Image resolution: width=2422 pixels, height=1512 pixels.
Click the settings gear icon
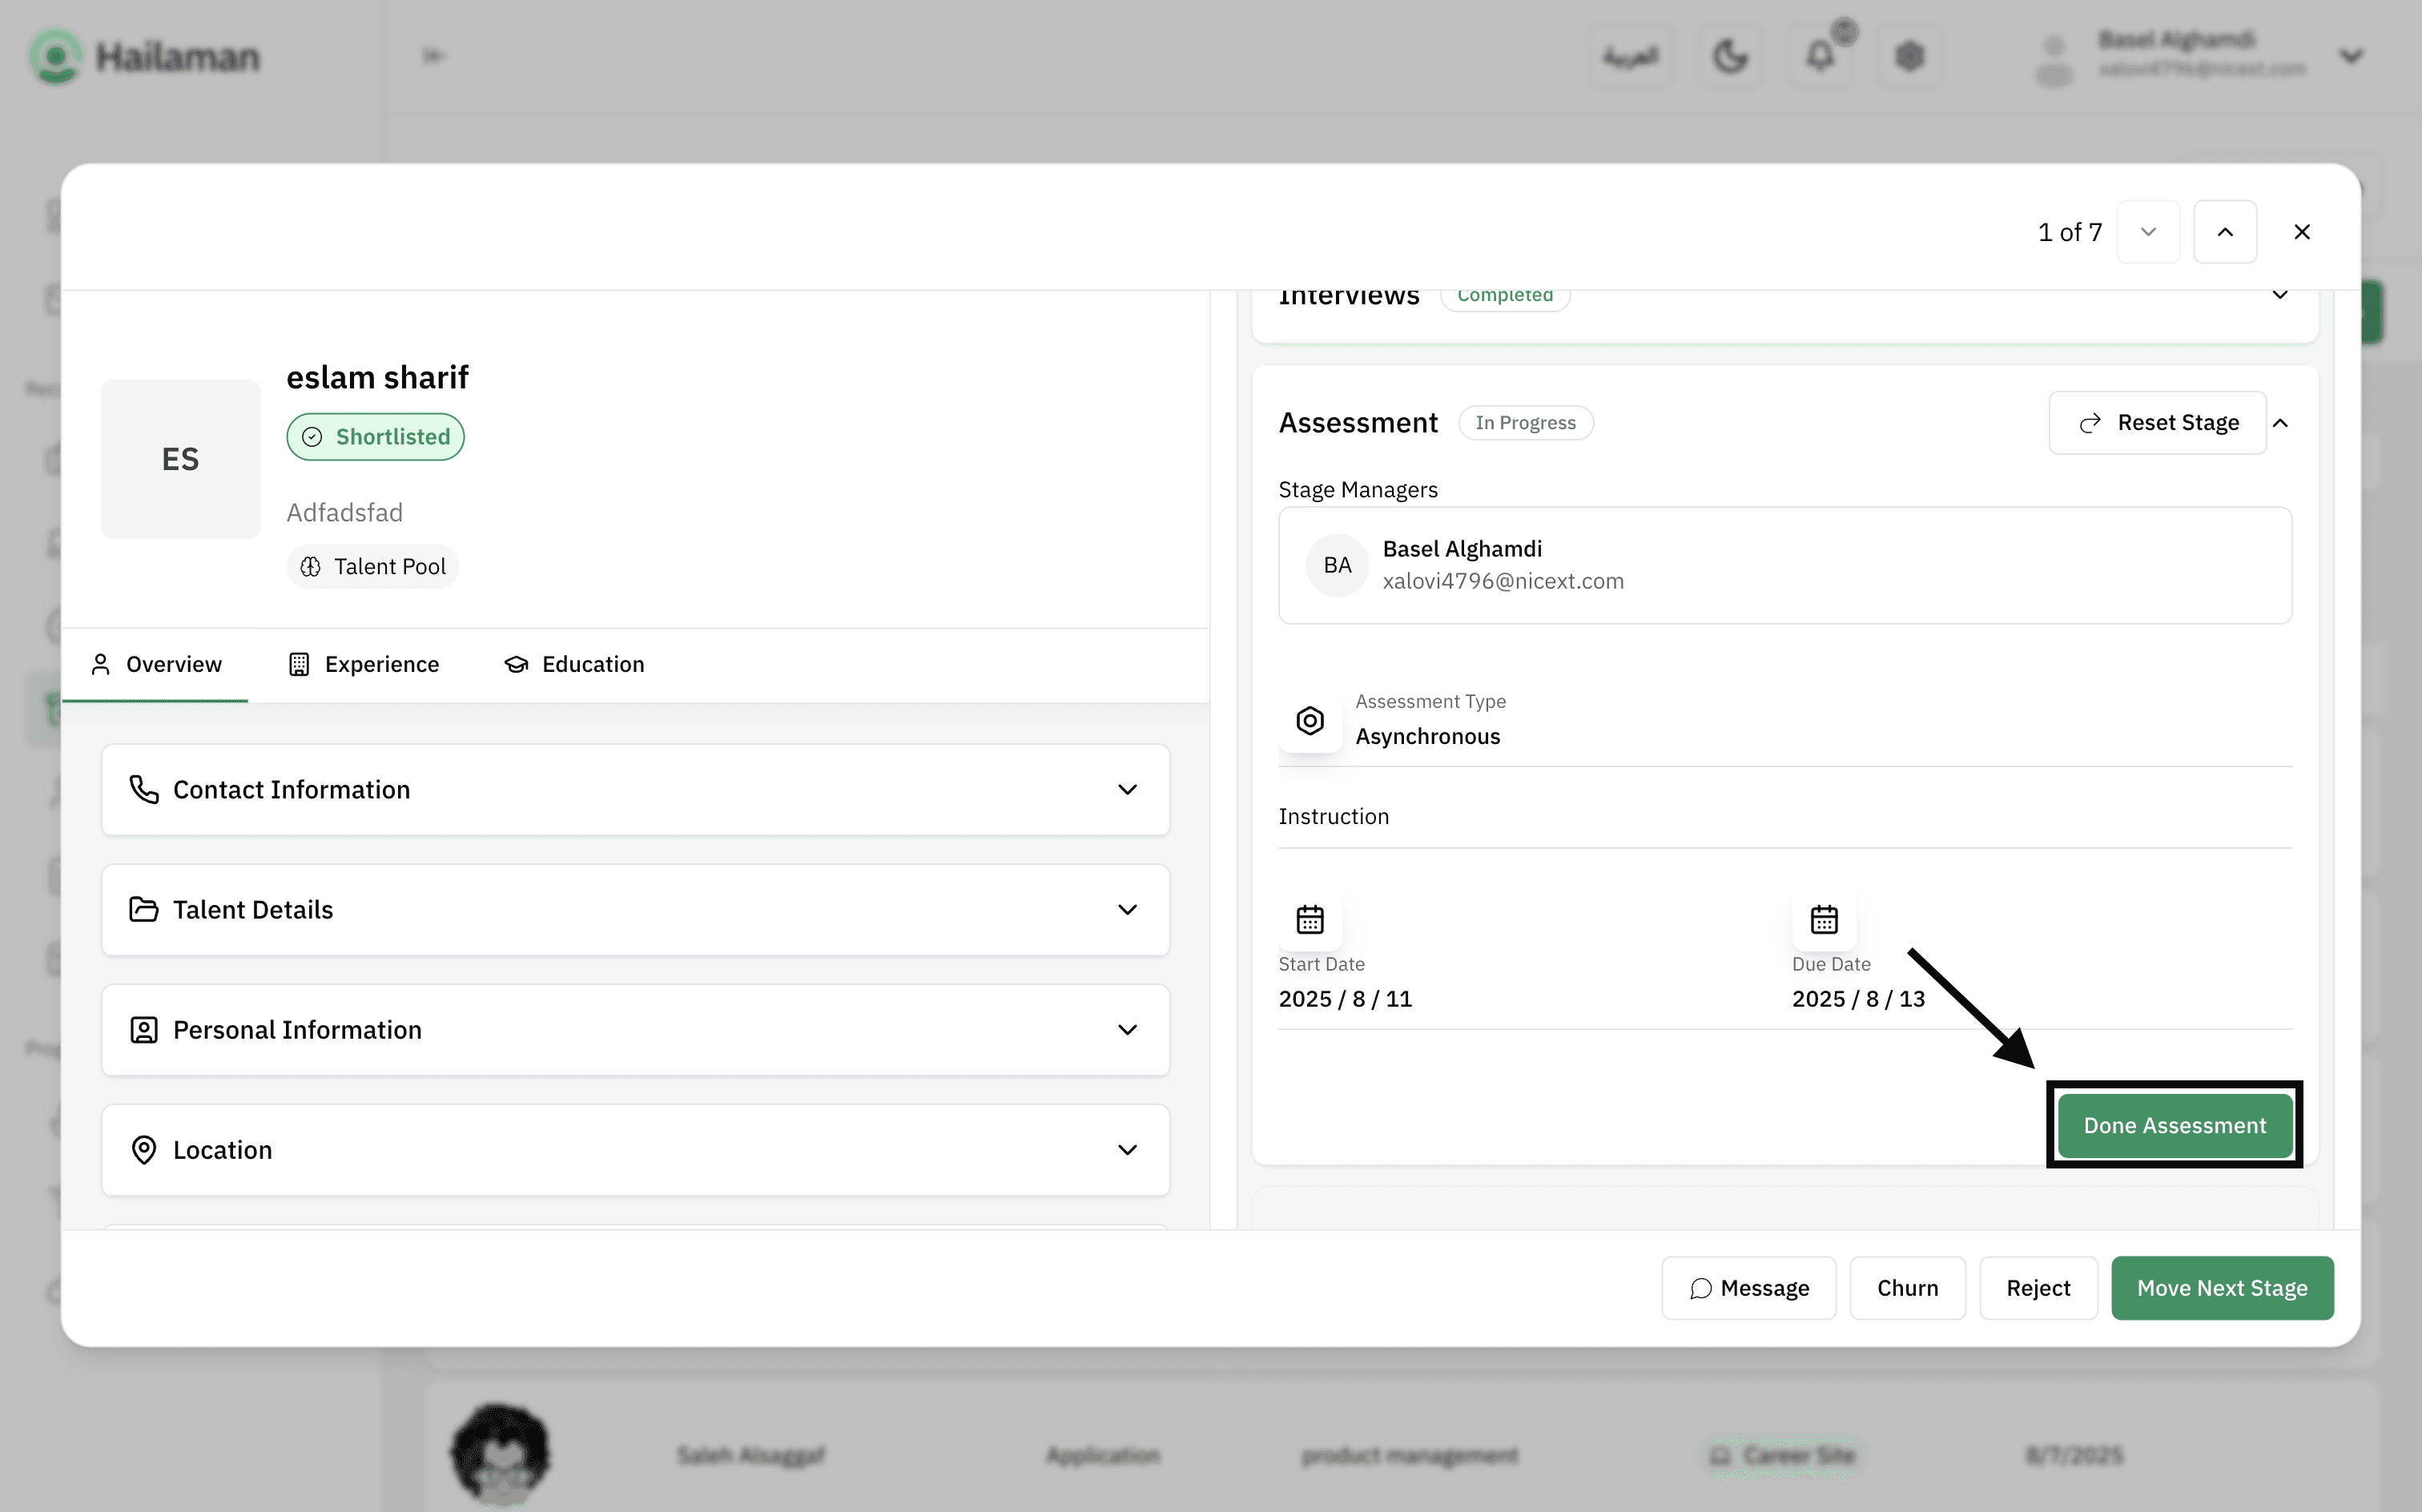[1909, 56]
